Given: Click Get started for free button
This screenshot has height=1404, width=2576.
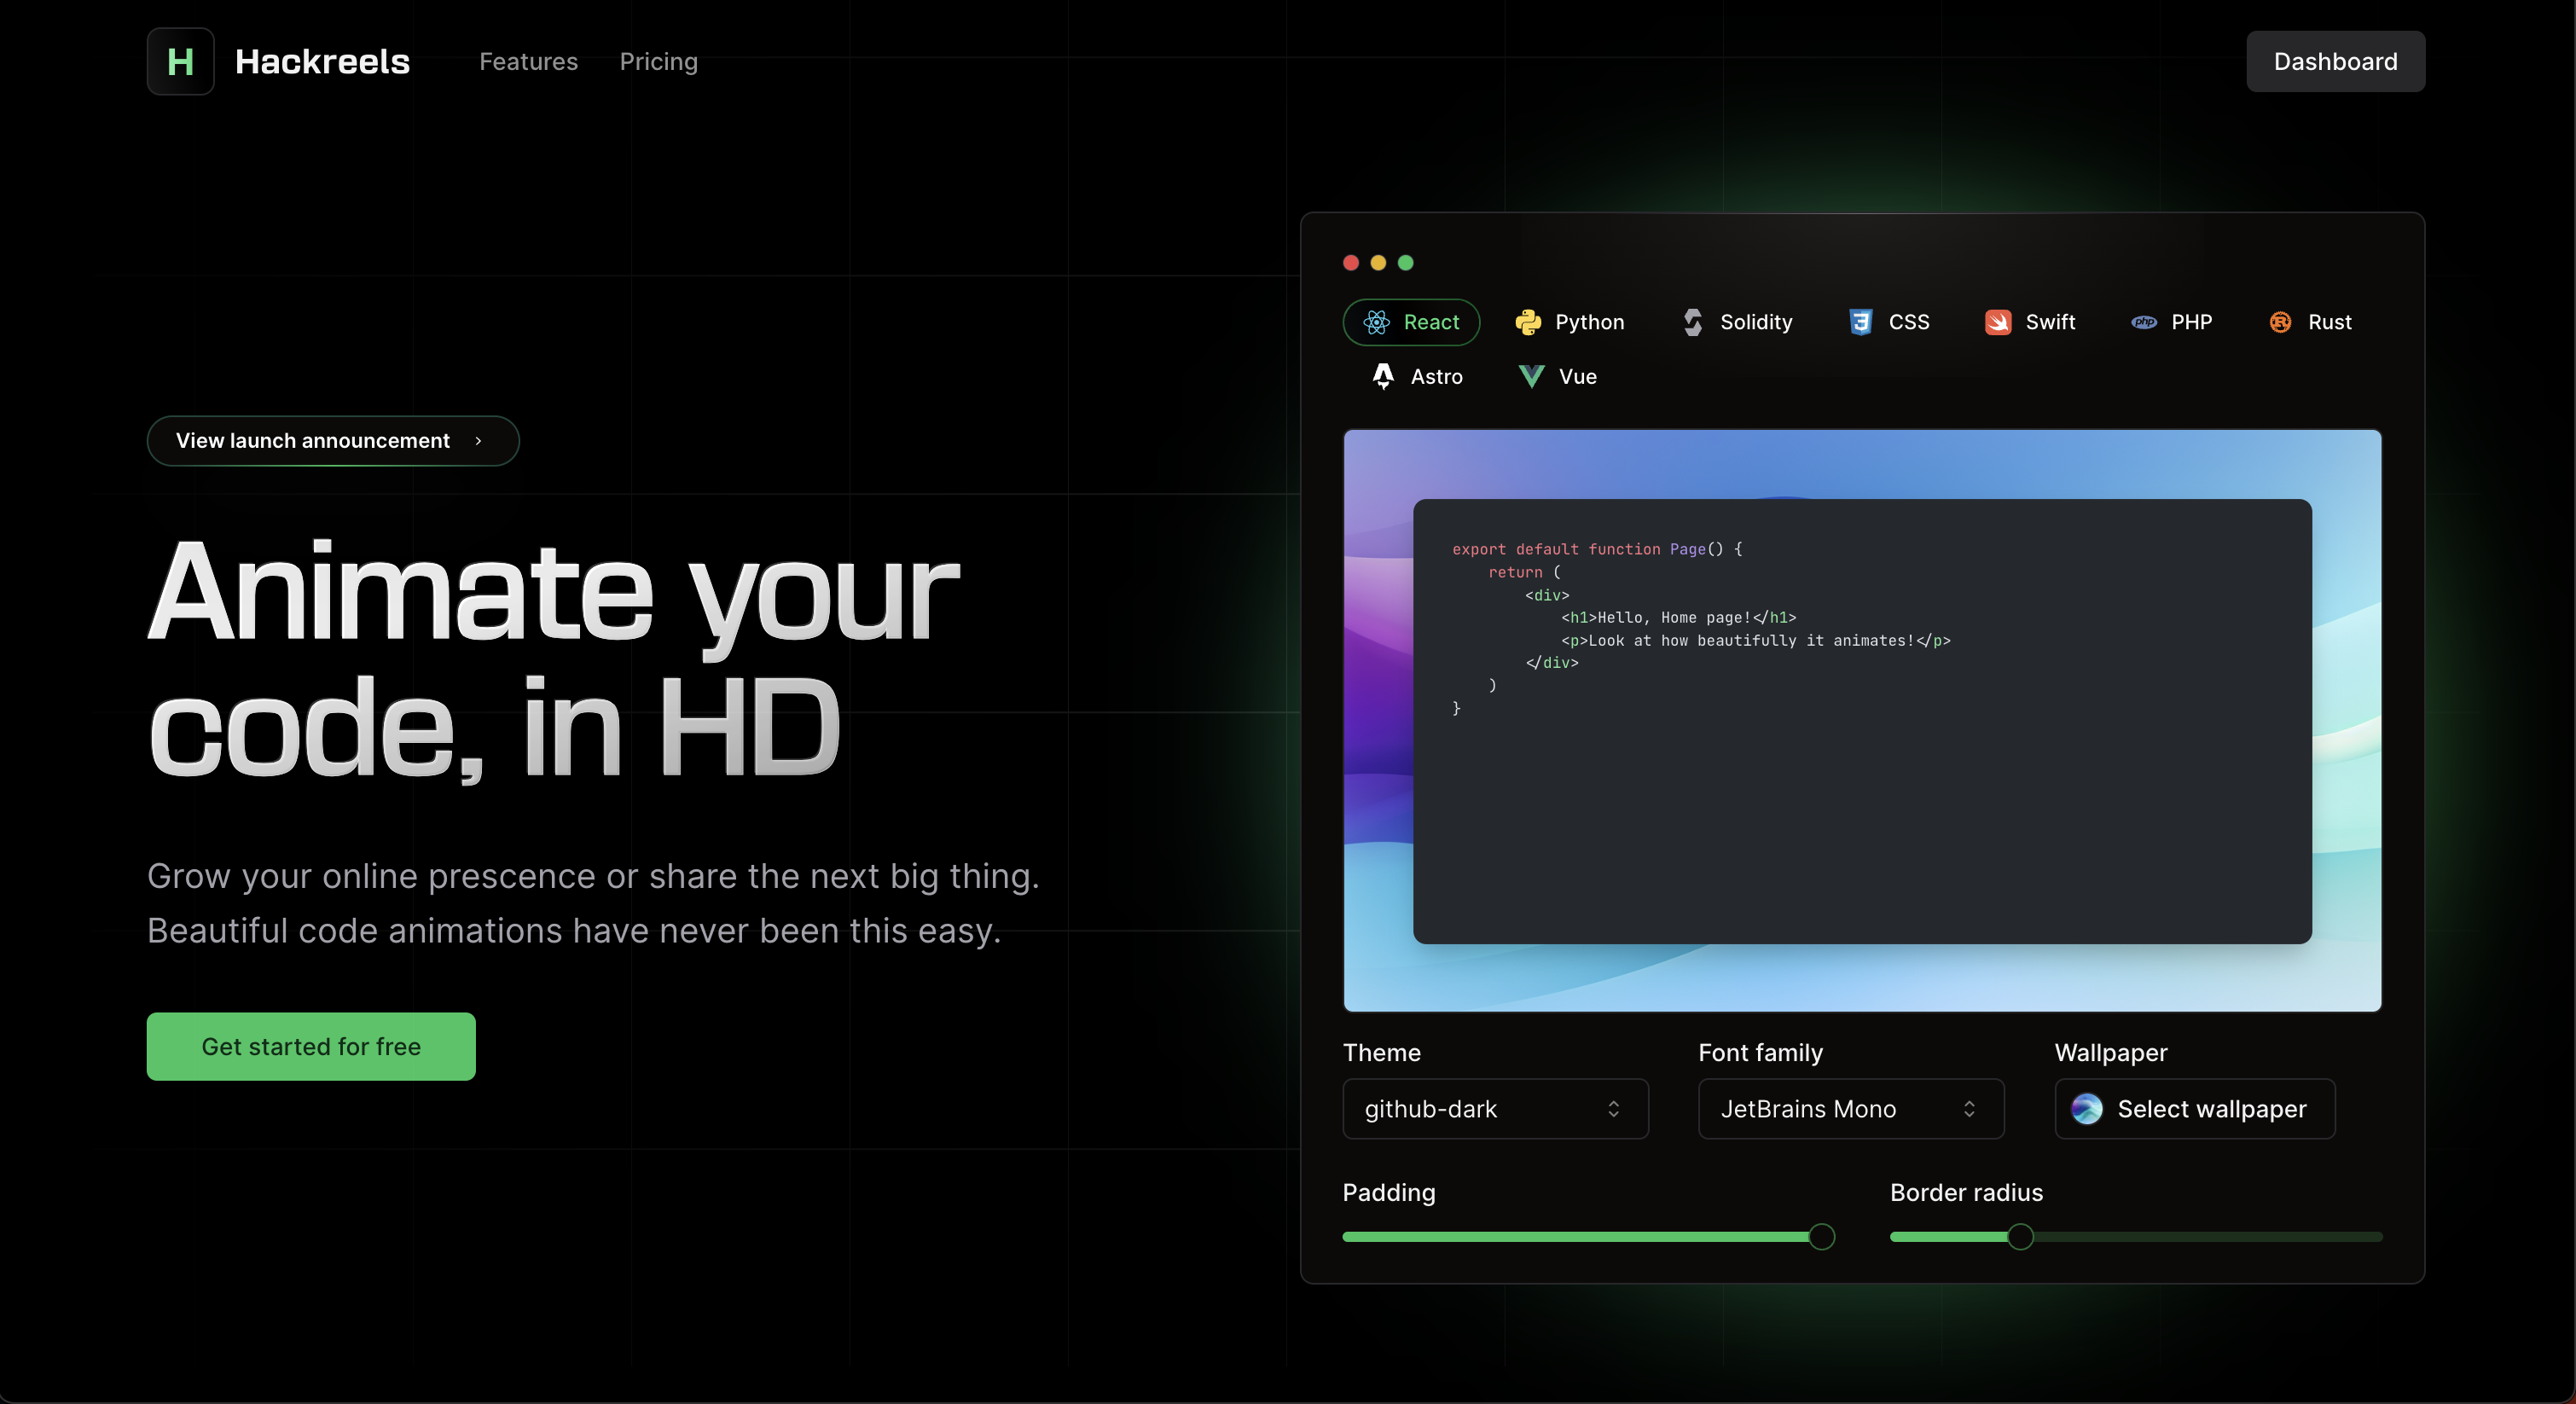Looking at the screenshot, I should [x=311, y=1046].
